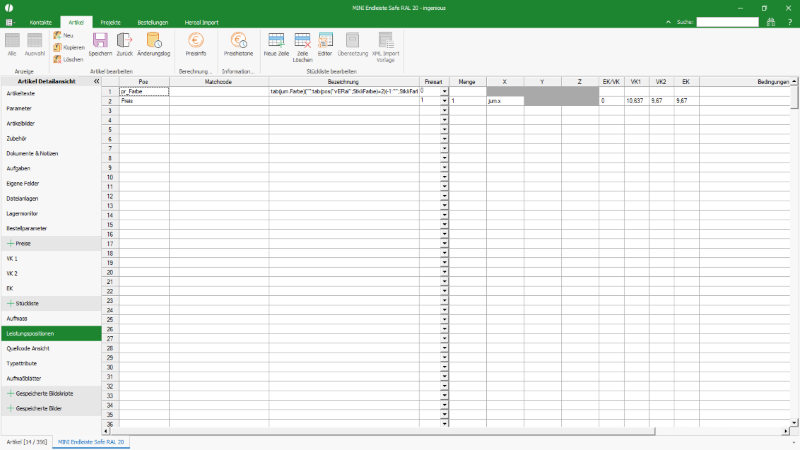Viewport: 800px width, 450px height.
Task: Click the Alle view icon
Action: click(13, 41)
